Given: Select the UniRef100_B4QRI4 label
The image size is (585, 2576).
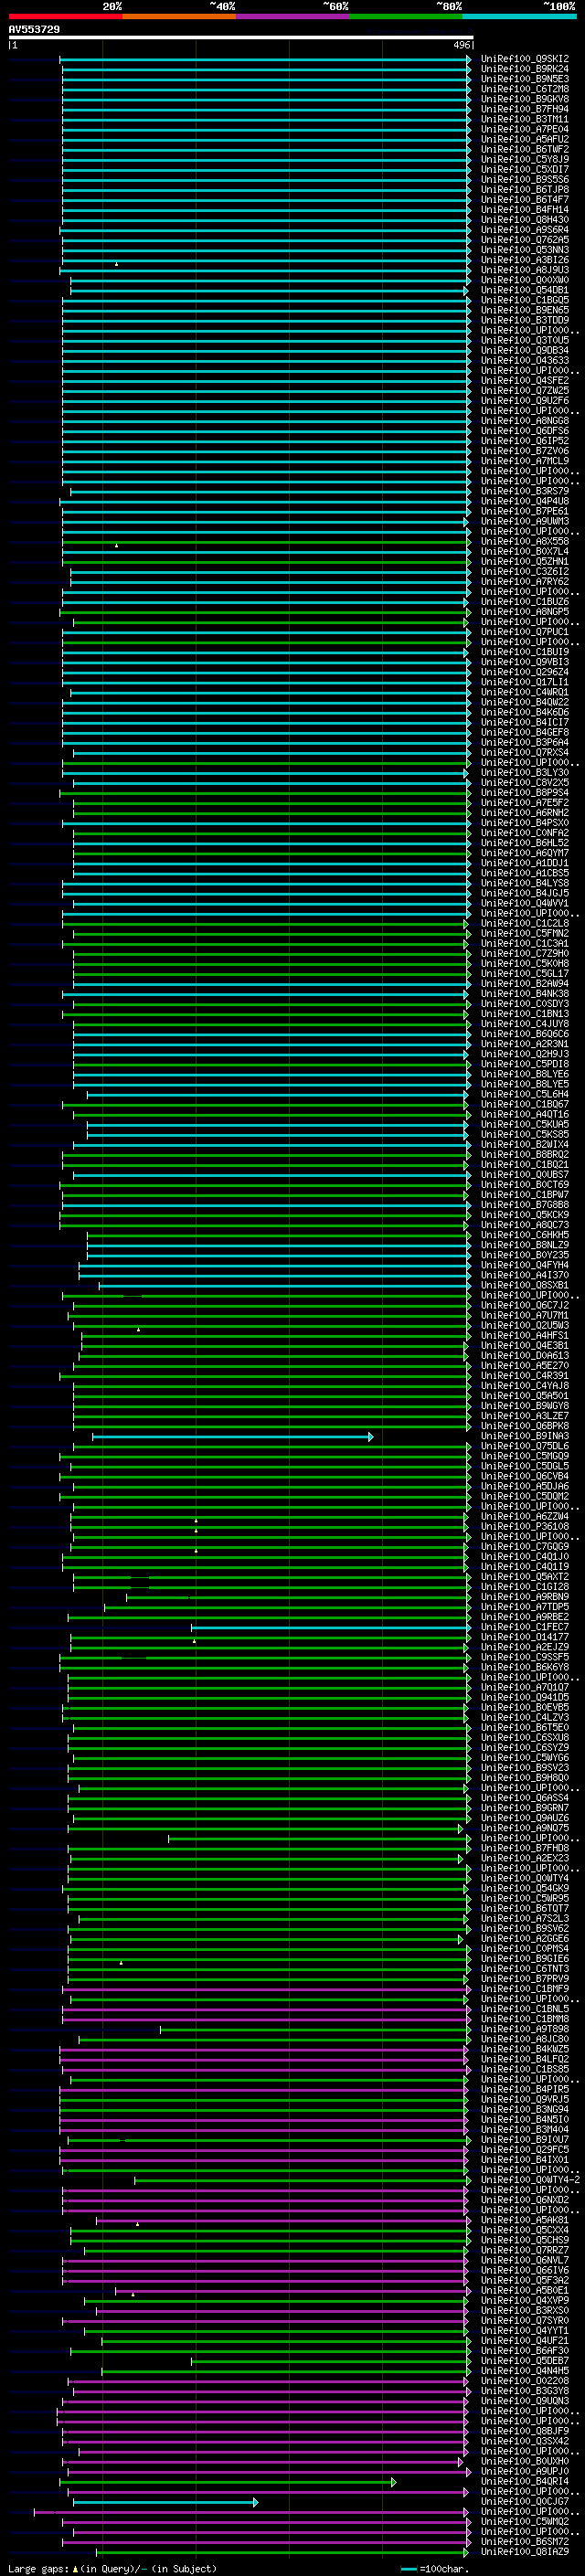Looking at the screenshot, I should point(525,2482).
